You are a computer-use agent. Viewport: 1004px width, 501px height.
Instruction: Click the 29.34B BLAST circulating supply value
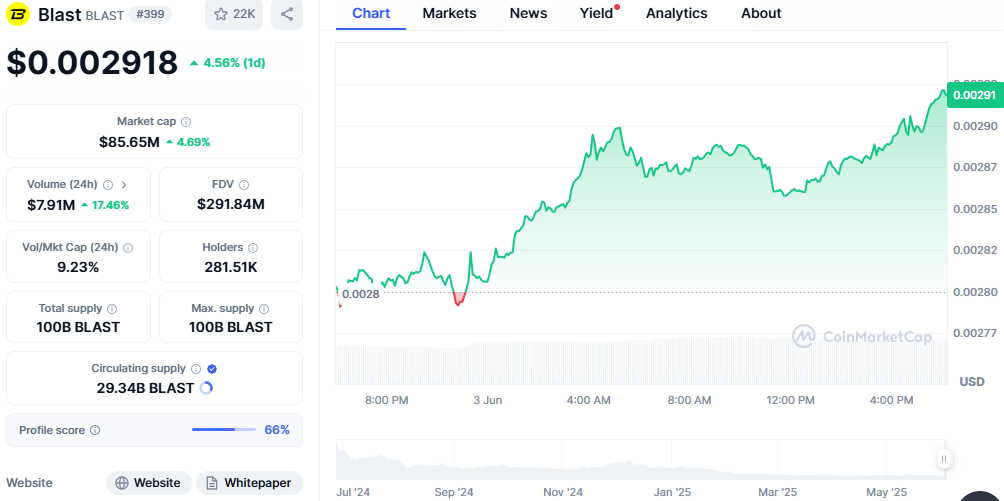tap(145, 388)
